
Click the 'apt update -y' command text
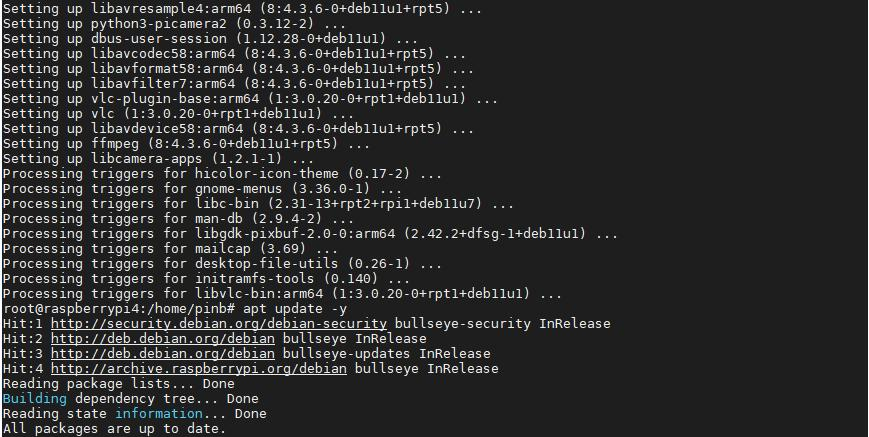tap(295, 309)
